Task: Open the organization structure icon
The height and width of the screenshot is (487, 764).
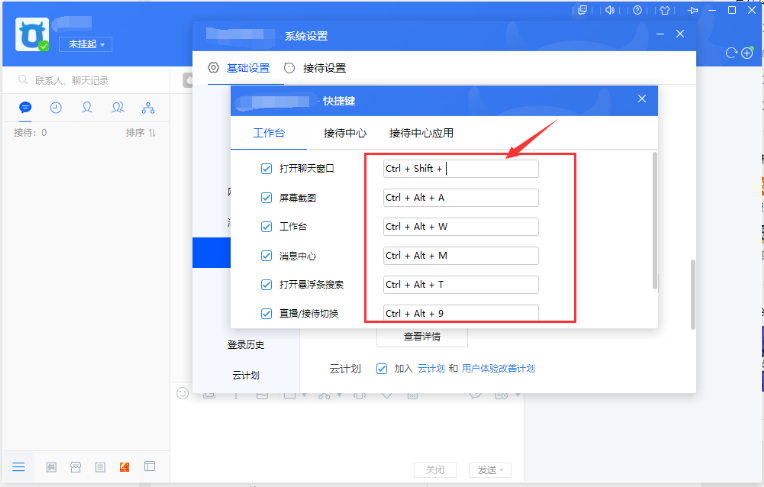Action: tap(148, 108)
